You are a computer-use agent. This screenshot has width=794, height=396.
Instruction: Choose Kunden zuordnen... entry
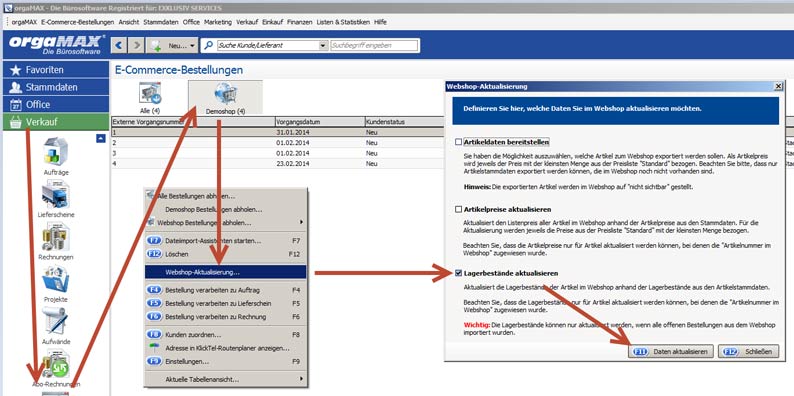[226, 335]
